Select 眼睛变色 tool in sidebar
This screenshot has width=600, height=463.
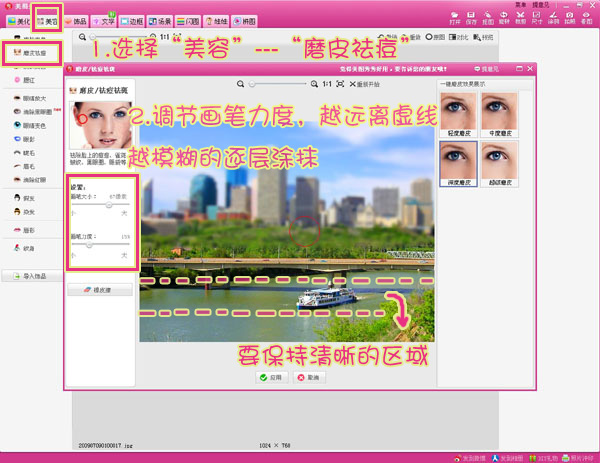tap(30, 126)
